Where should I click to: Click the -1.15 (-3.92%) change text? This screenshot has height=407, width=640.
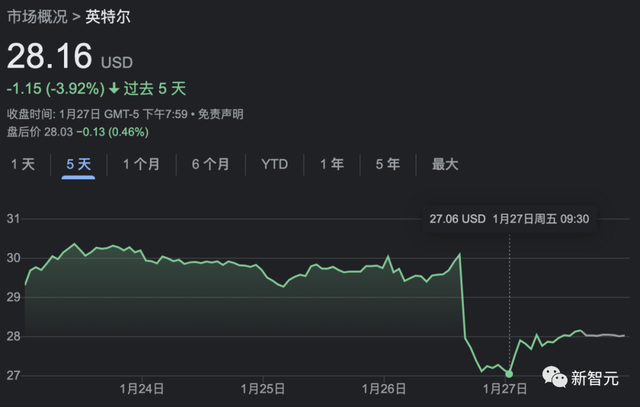click(56, 89)
